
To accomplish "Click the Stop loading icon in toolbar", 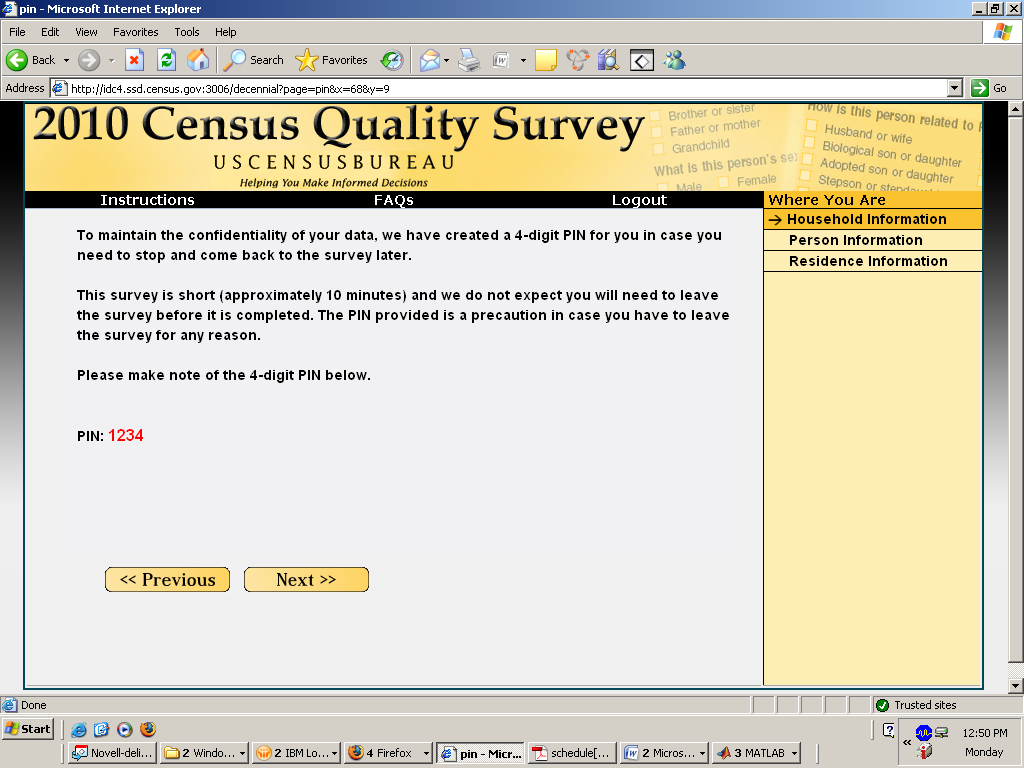I will coord(134,60).
